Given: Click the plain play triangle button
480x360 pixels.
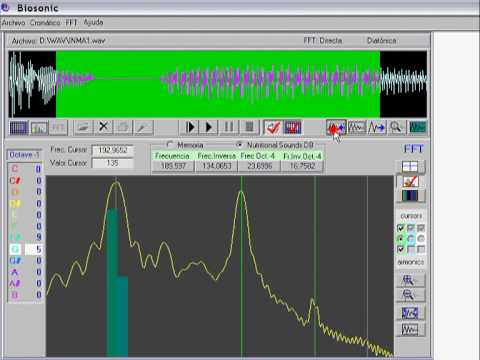Looking at the screenshot, I should tap(209, 127).
